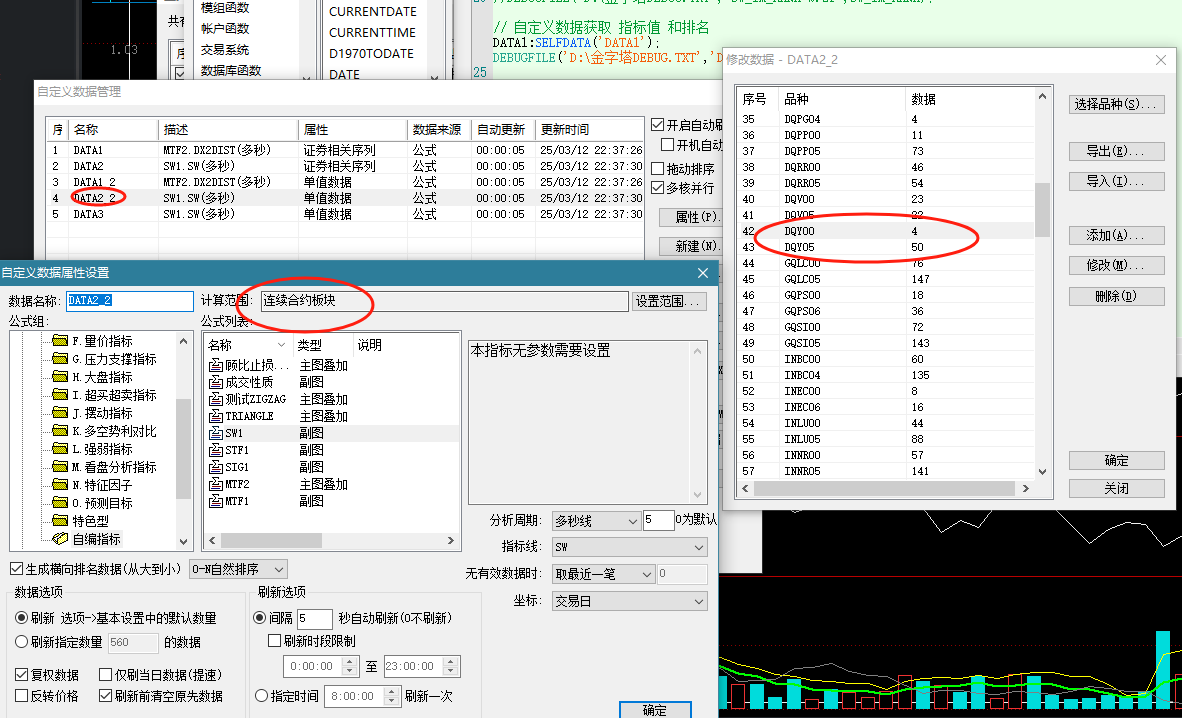Click the MTF1 formula icon
1182x718 pixels.
[x=216, y=502]
